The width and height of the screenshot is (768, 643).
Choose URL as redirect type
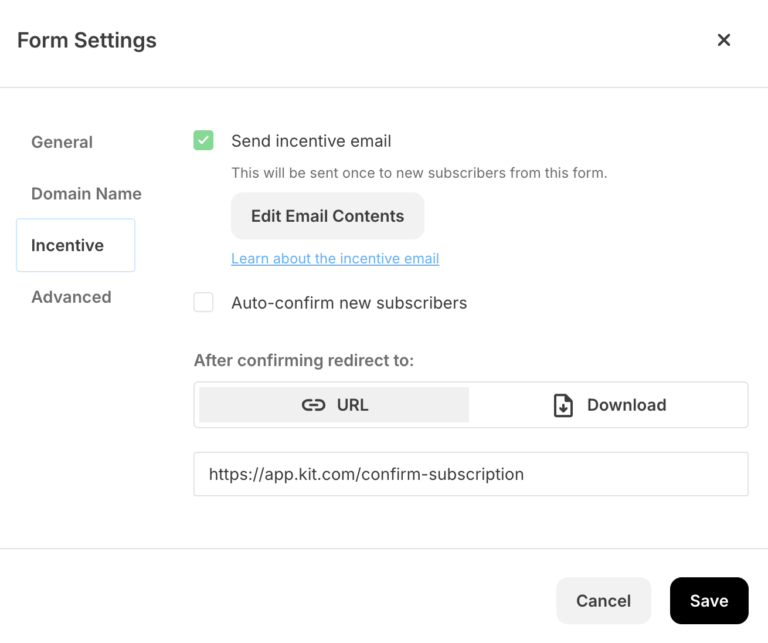click(x=334, y=405)
